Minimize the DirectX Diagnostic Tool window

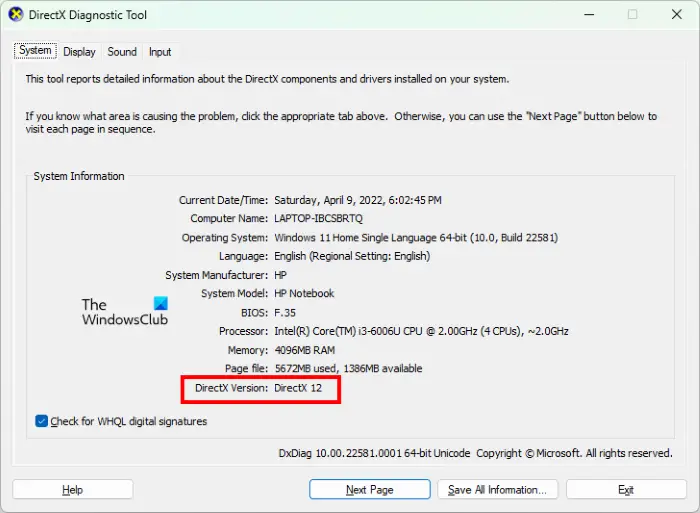click(589, 15)
